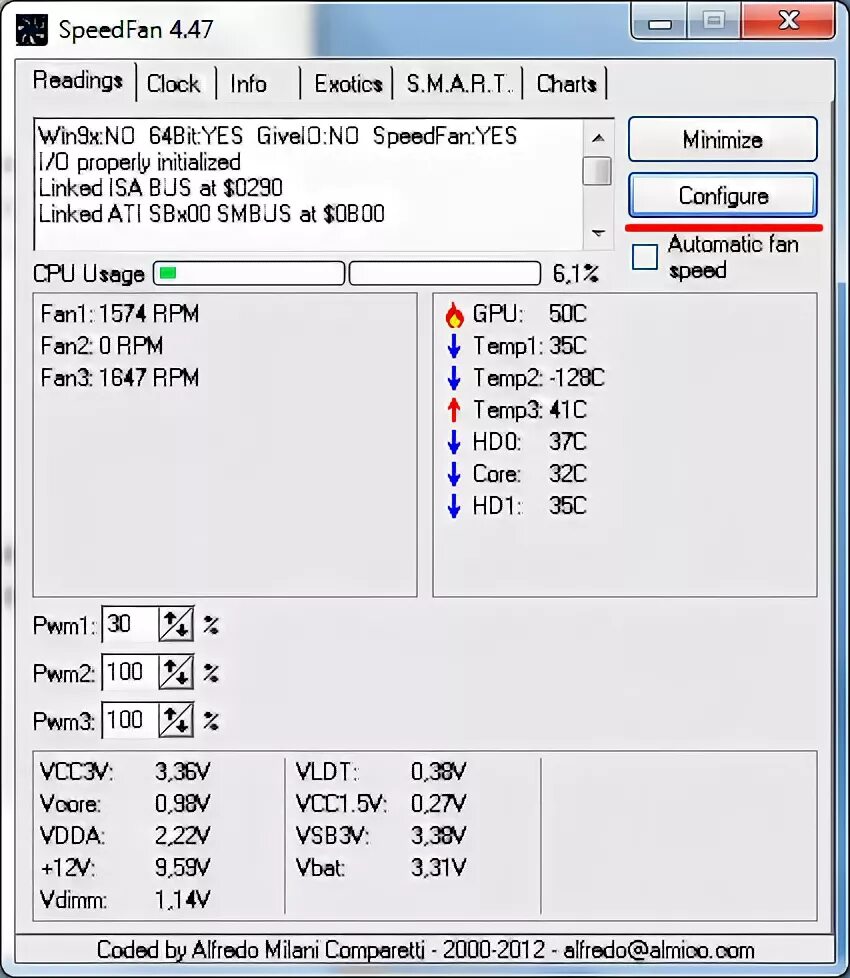The width and height of the screenshot is (850, 978).
Task: Click the Vbat 3,31V voltage reading
Action: (381, 868)
